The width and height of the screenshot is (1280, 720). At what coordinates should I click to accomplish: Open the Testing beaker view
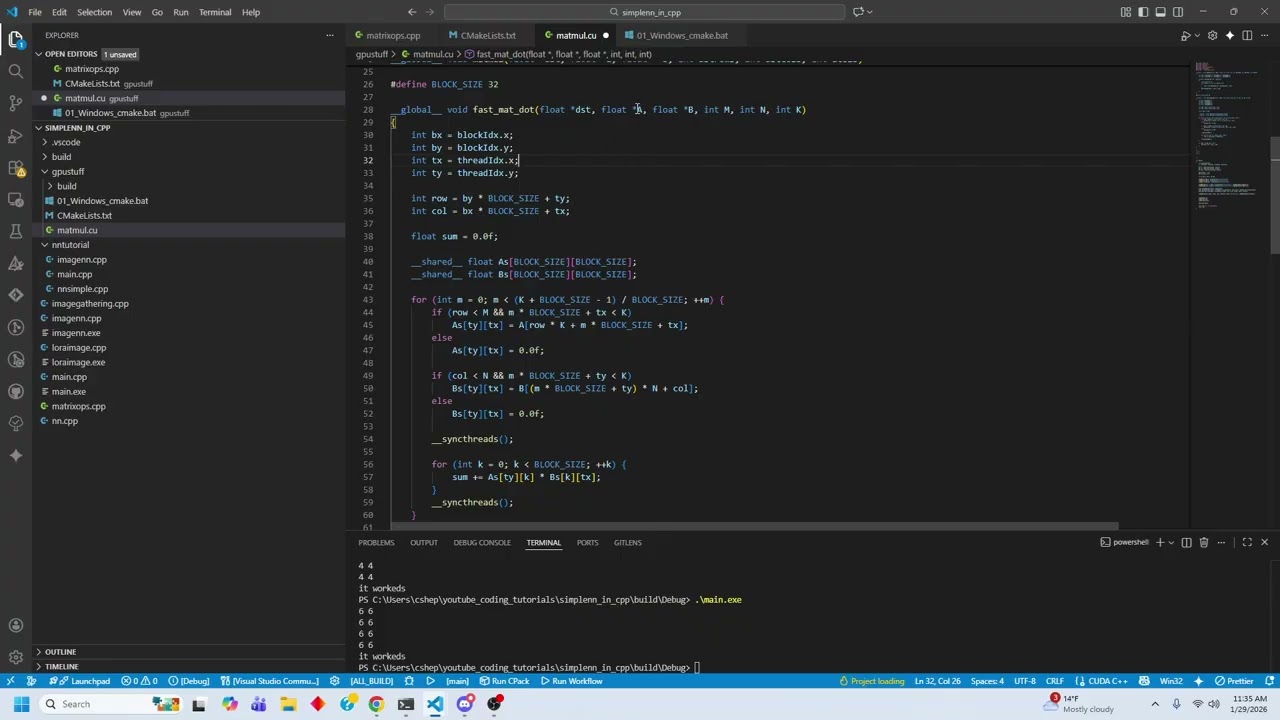(15, 231)
